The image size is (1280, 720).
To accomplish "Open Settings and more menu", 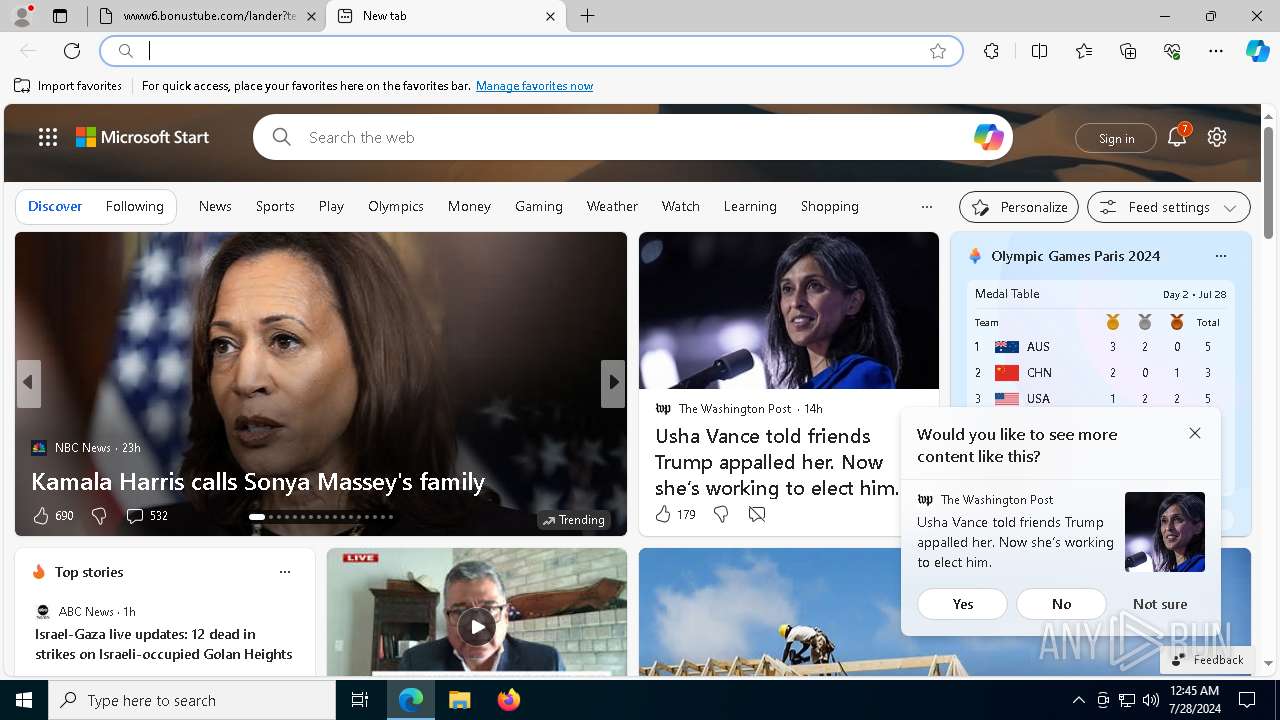I will tap(1216, 51).
